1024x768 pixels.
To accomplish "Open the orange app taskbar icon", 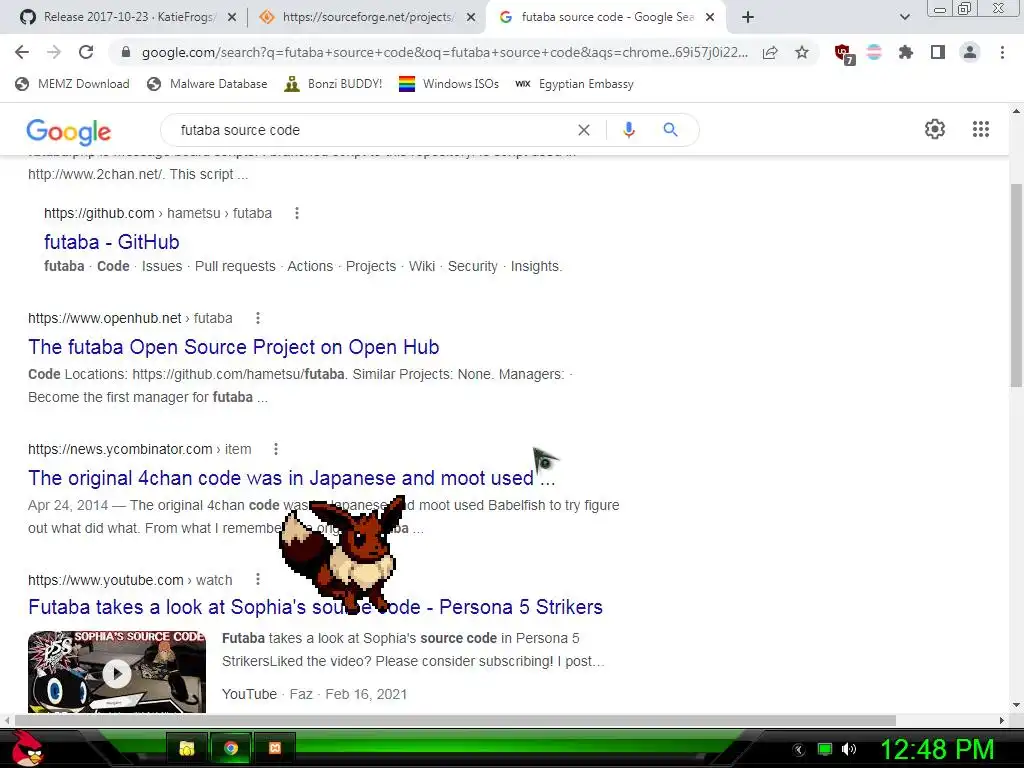I will coord(275,748).
